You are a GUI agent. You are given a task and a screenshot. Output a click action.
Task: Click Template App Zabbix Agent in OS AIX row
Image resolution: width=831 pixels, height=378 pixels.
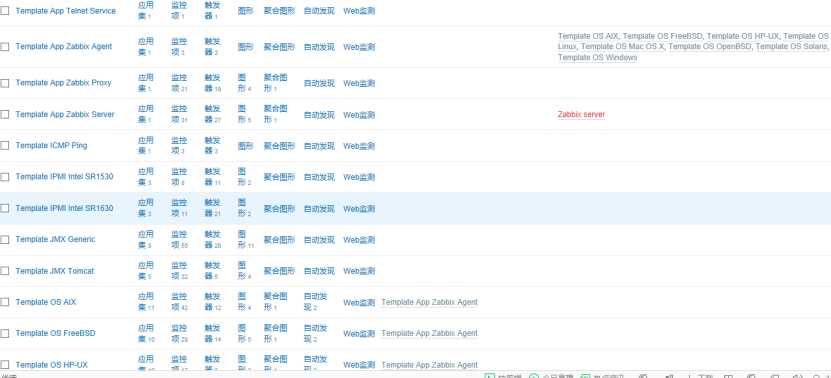click(x=429, y=302)
